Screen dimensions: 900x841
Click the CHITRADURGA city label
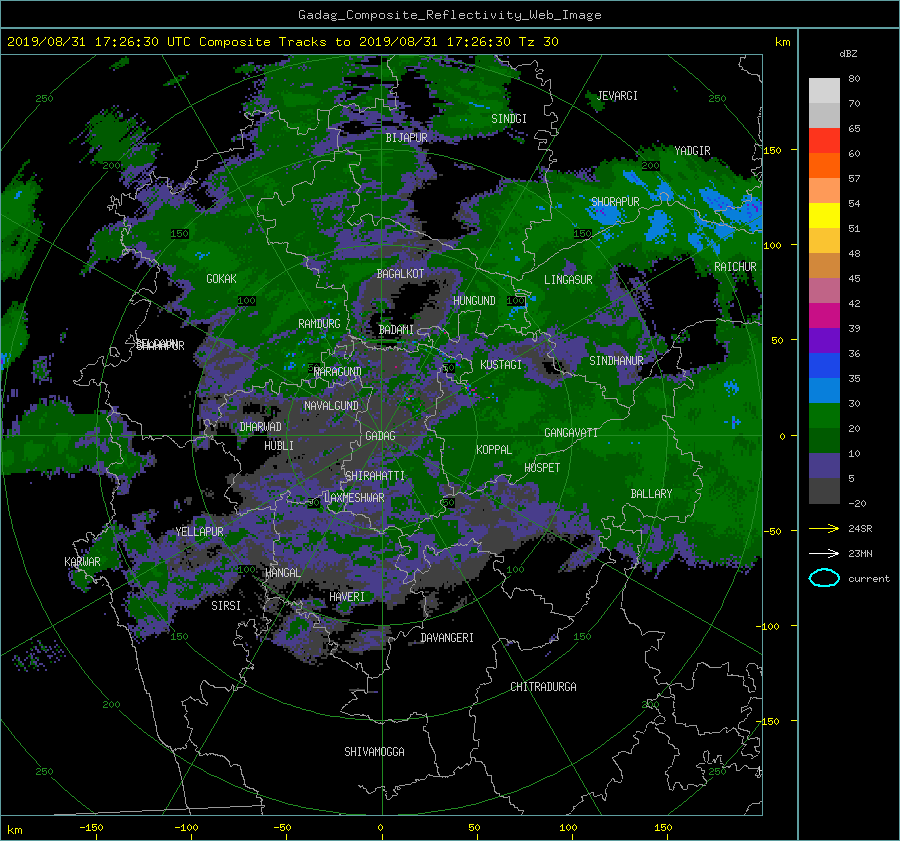[544, 687]
